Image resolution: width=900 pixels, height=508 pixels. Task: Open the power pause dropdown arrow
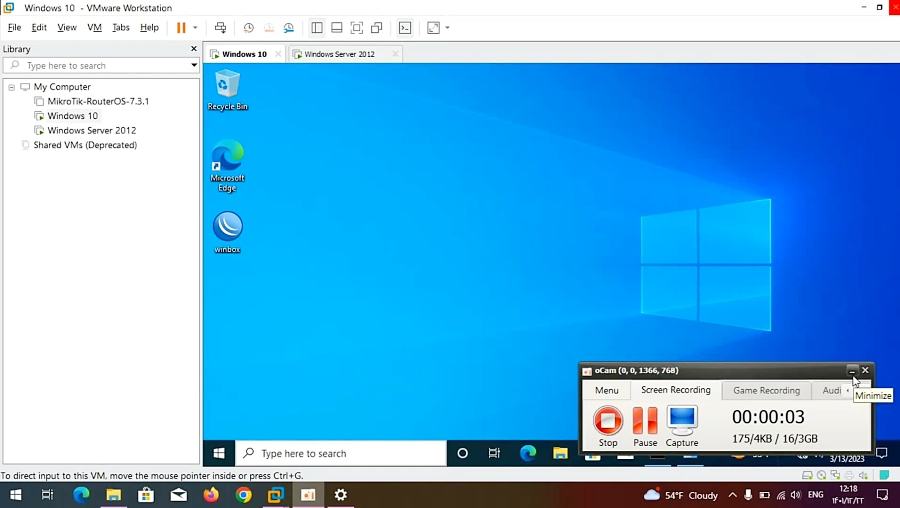tap(195, 28)
